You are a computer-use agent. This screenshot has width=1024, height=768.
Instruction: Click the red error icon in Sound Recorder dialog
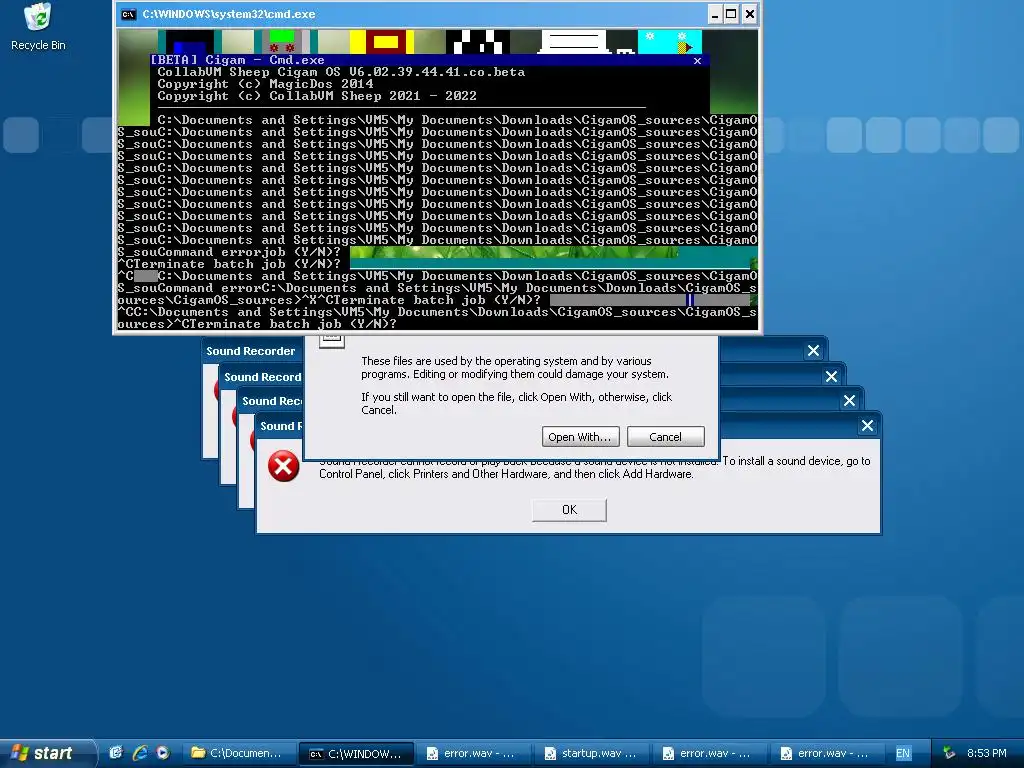point(283,466)
